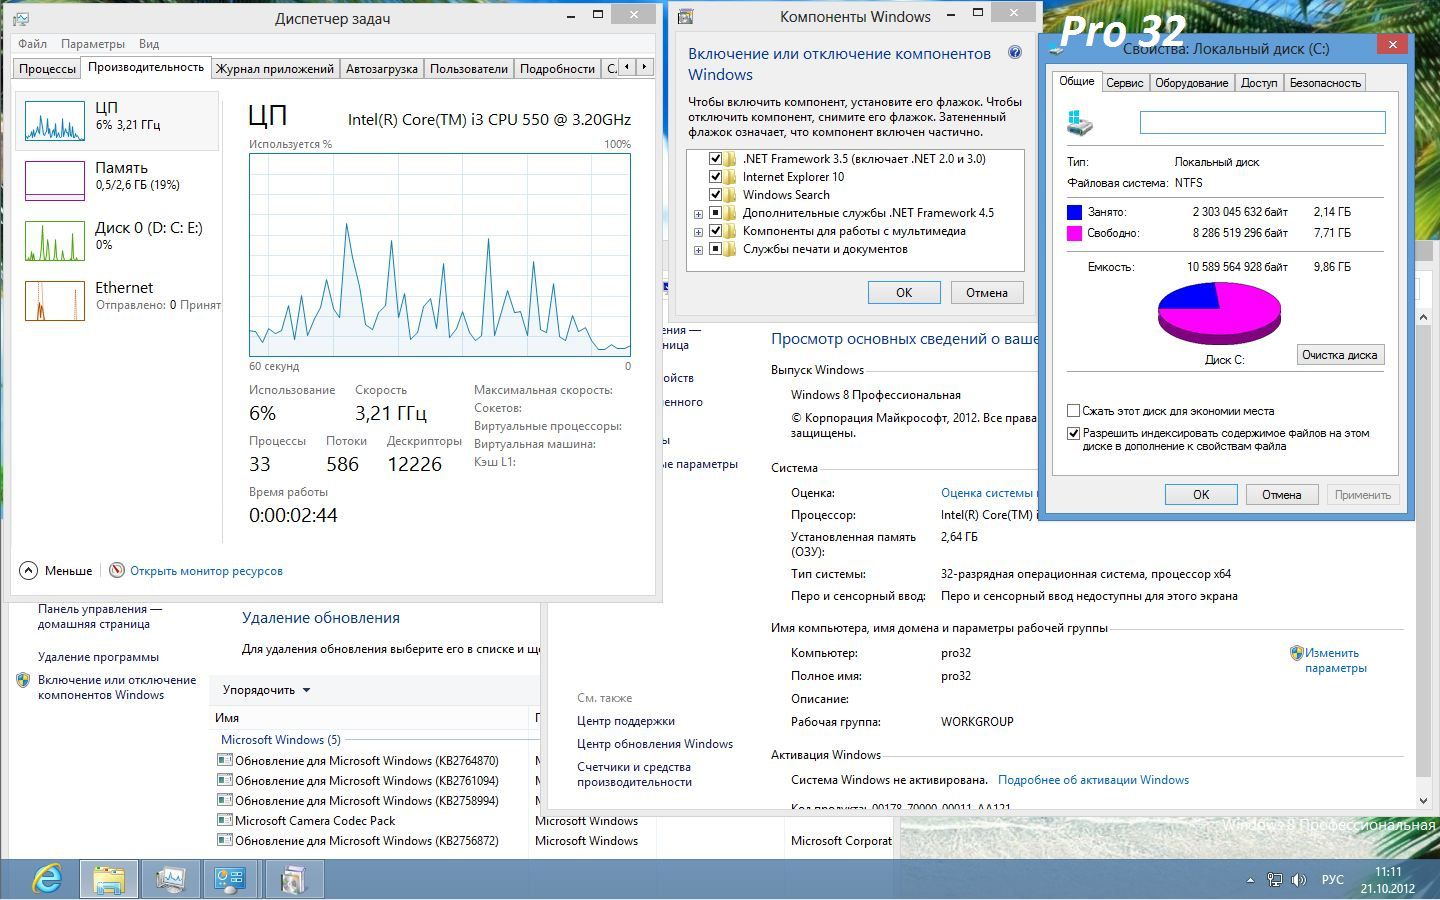This screenshot has width=1440, height=900.
Task: Click the right tab-scroll arrow in Task Manager
Action: click(x=645, y=67)
